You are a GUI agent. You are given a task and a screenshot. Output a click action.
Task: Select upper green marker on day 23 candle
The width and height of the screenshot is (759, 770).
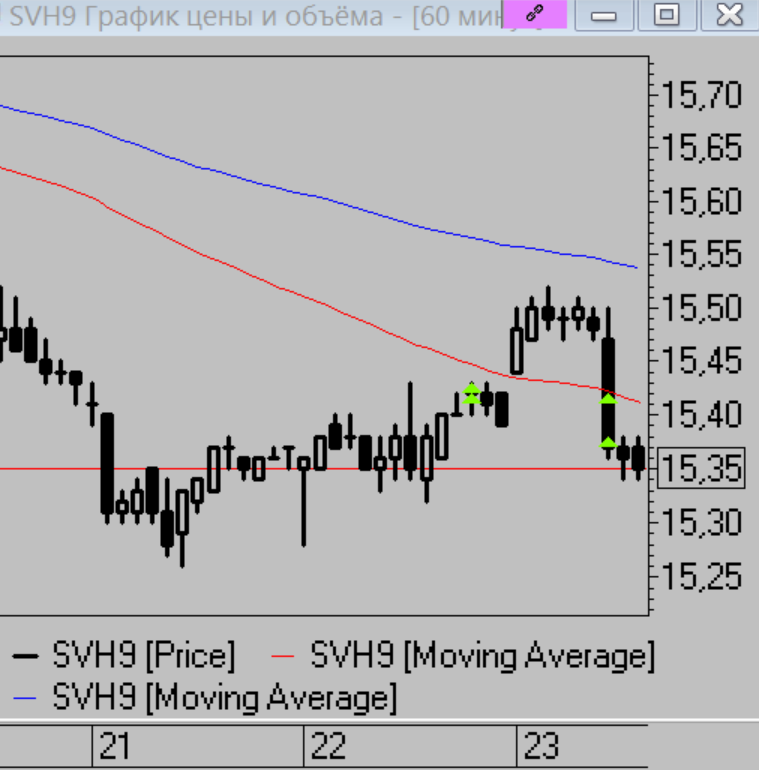pyautogui.click(x=608, y=399)
